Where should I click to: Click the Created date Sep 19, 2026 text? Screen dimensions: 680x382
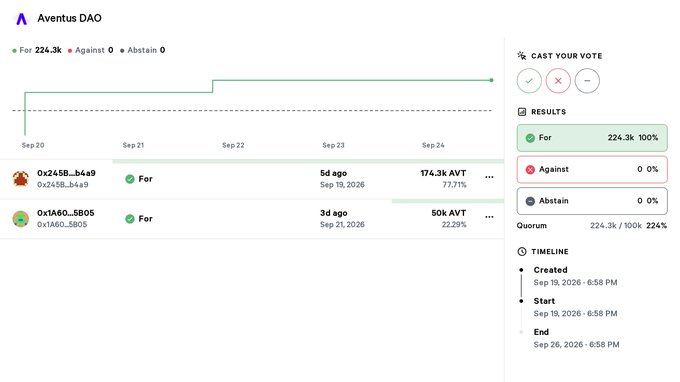tap(575, 283)
